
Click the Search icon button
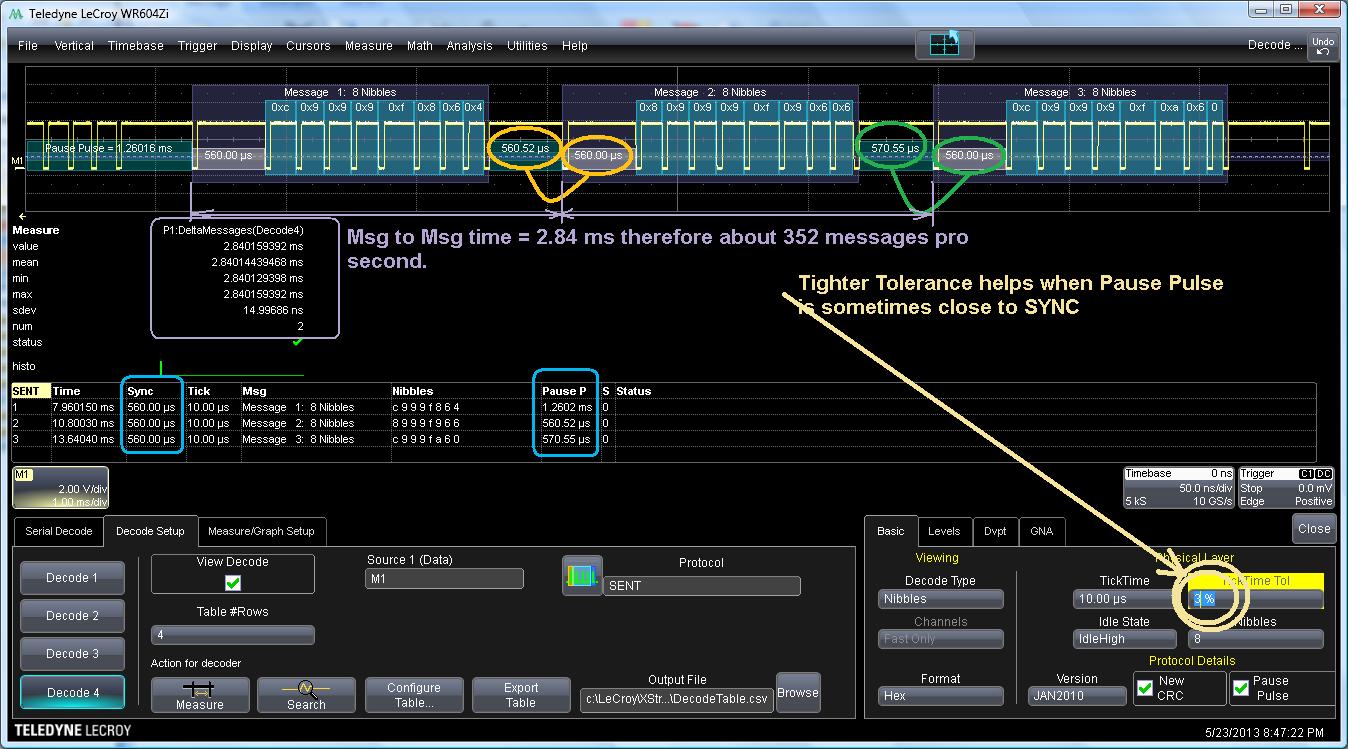click(x=306, y=694)
